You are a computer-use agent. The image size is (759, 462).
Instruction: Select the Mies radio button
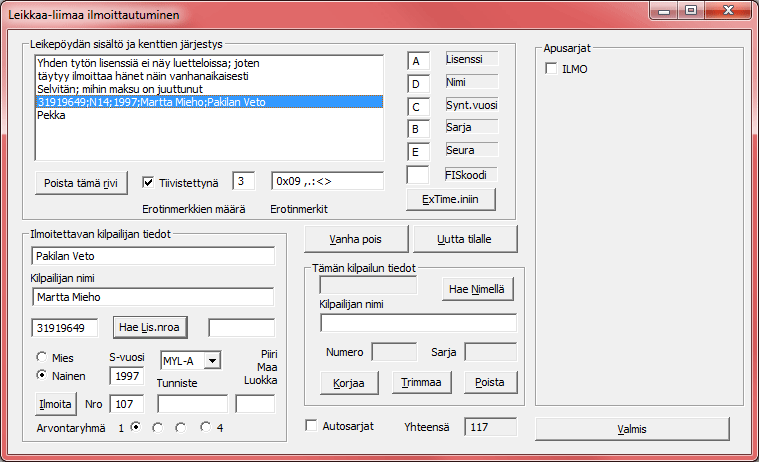pos(41,358)
